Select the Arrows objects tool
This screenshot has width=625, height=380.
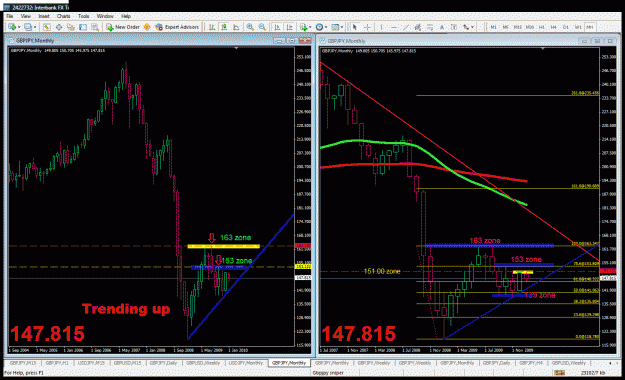[x=466, y=27]
